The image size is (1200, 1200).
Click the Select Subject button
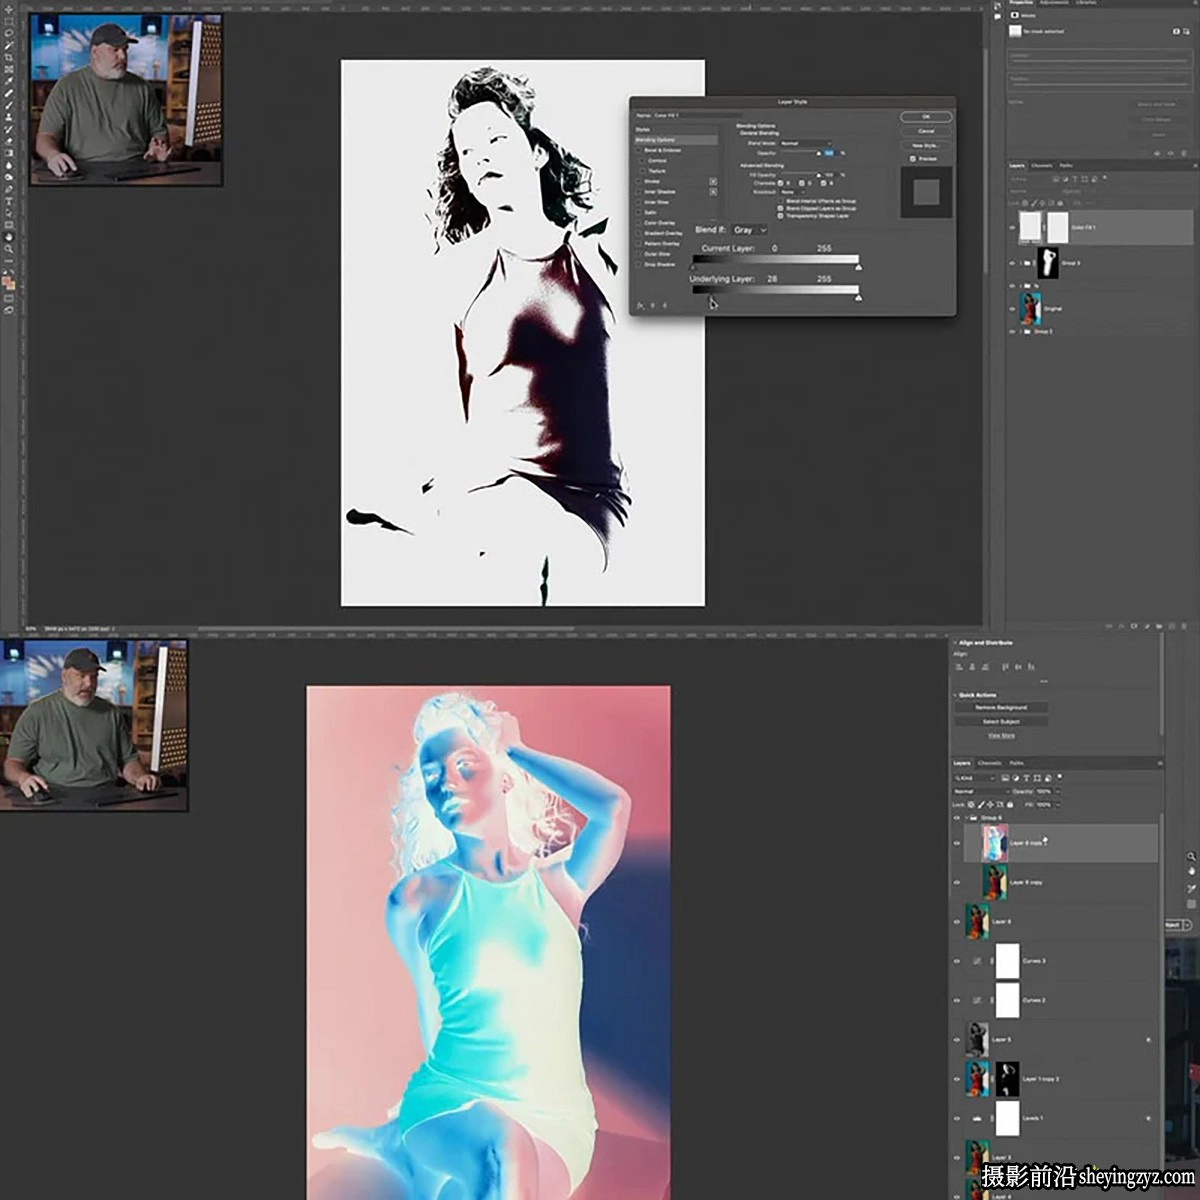coord(1001,721)
